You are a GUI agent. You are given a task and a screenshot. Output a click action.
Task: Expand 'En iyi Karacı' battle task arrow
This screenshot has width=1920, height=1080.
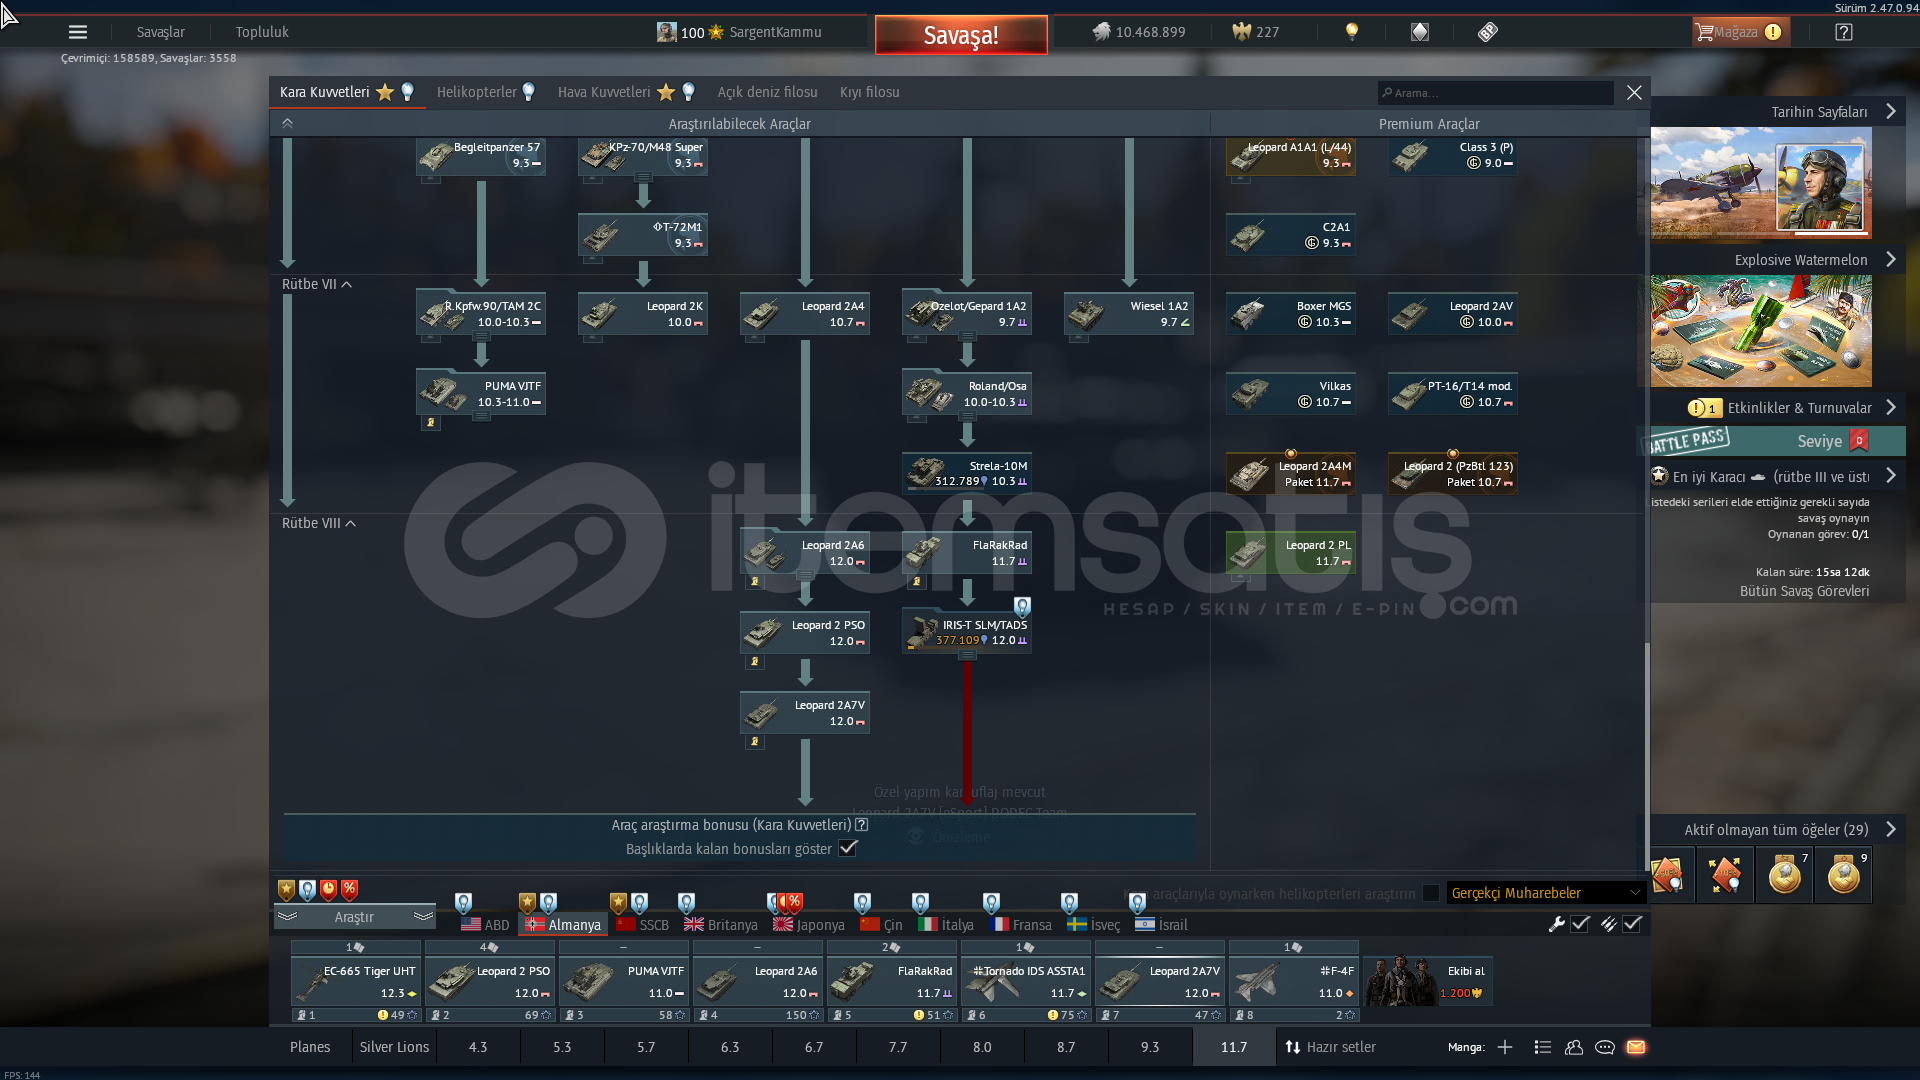(x=1890, y=476)
